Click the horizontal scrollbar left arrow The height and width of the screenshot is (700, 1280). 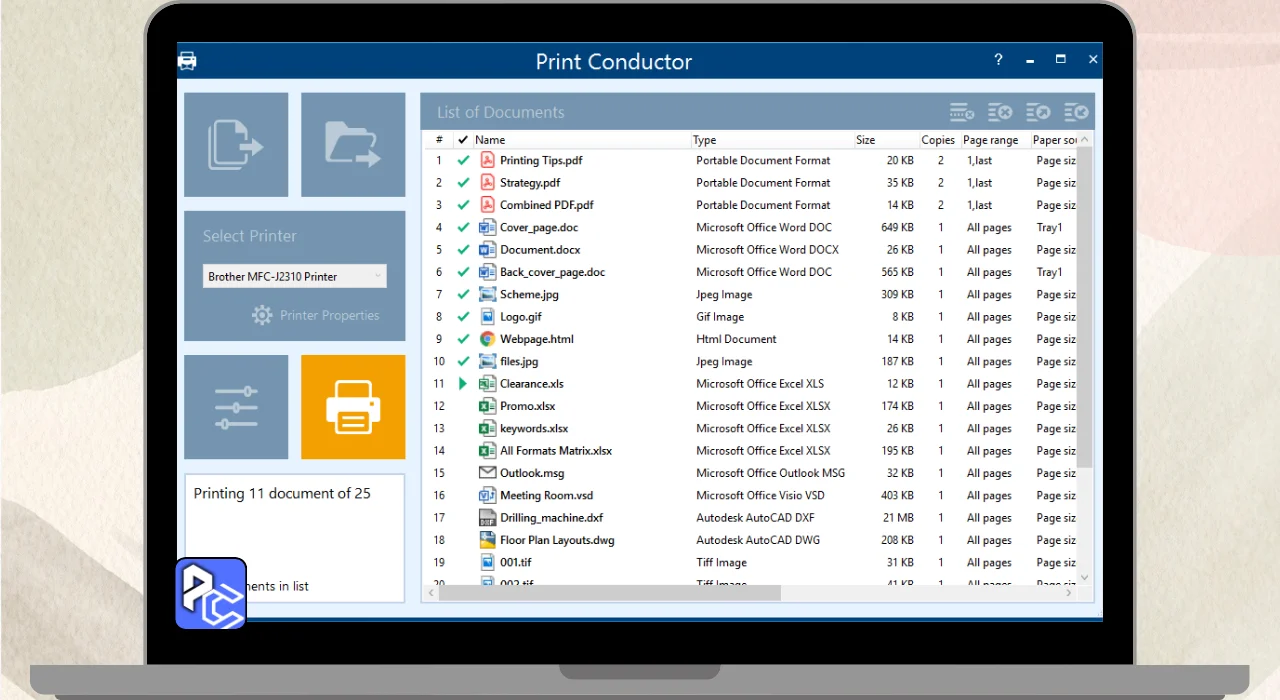coord(431,593)
